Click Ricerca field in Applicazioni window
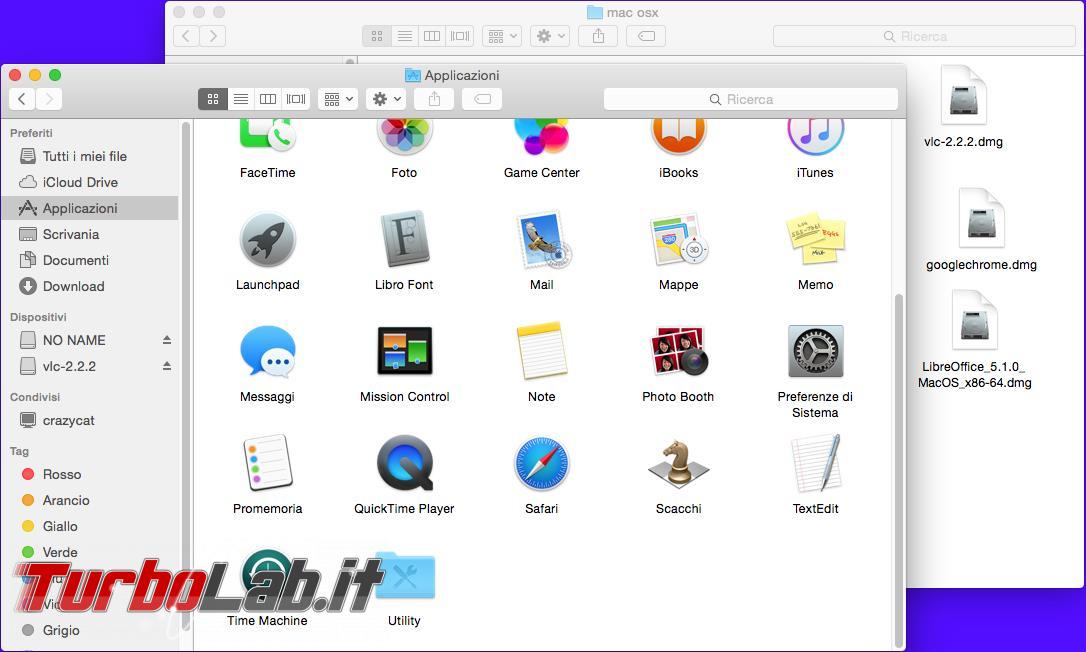This screenshot has height=652, width=1086. (751, 99)
